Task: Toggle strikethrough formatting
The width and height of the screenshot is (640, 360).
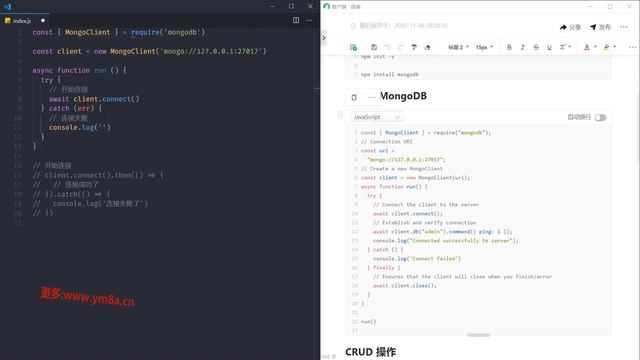Action: (536, 47)
